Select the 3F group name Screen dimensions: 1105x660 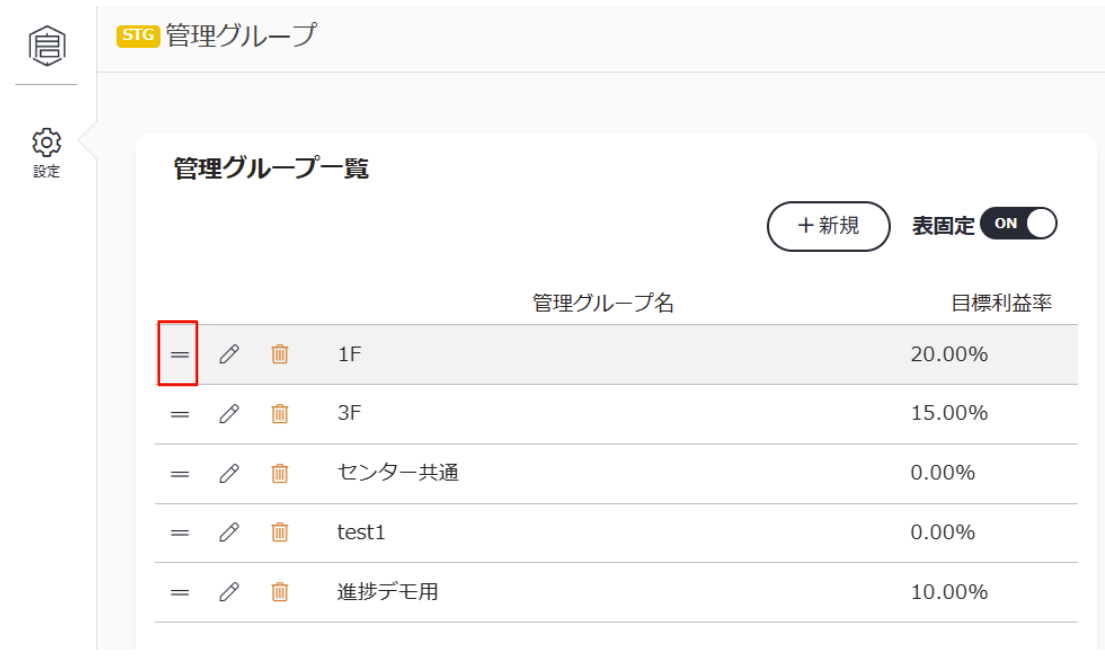pyautogui.click(x=350, y=413)
